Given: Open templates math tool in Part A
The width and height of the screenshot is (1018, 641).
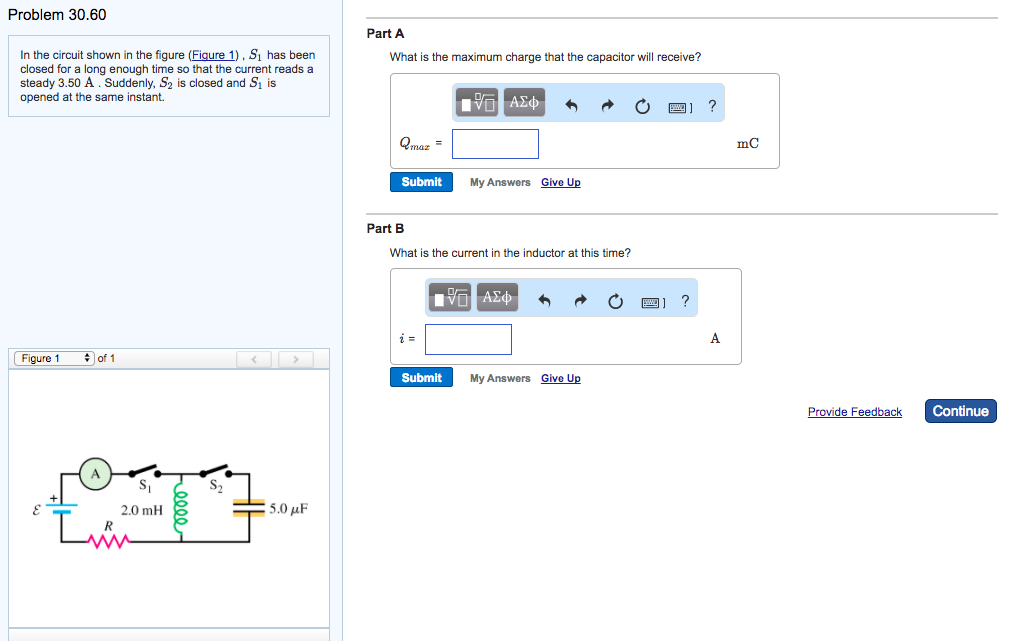Looking at the screenshot, I should [x=477, y=103].
